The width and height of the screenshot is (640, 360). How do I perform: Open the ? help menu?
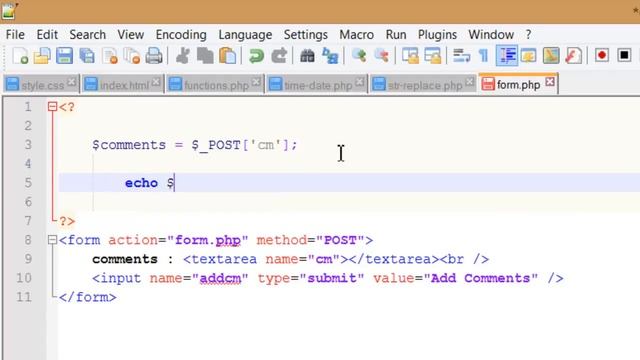[529, 35]
